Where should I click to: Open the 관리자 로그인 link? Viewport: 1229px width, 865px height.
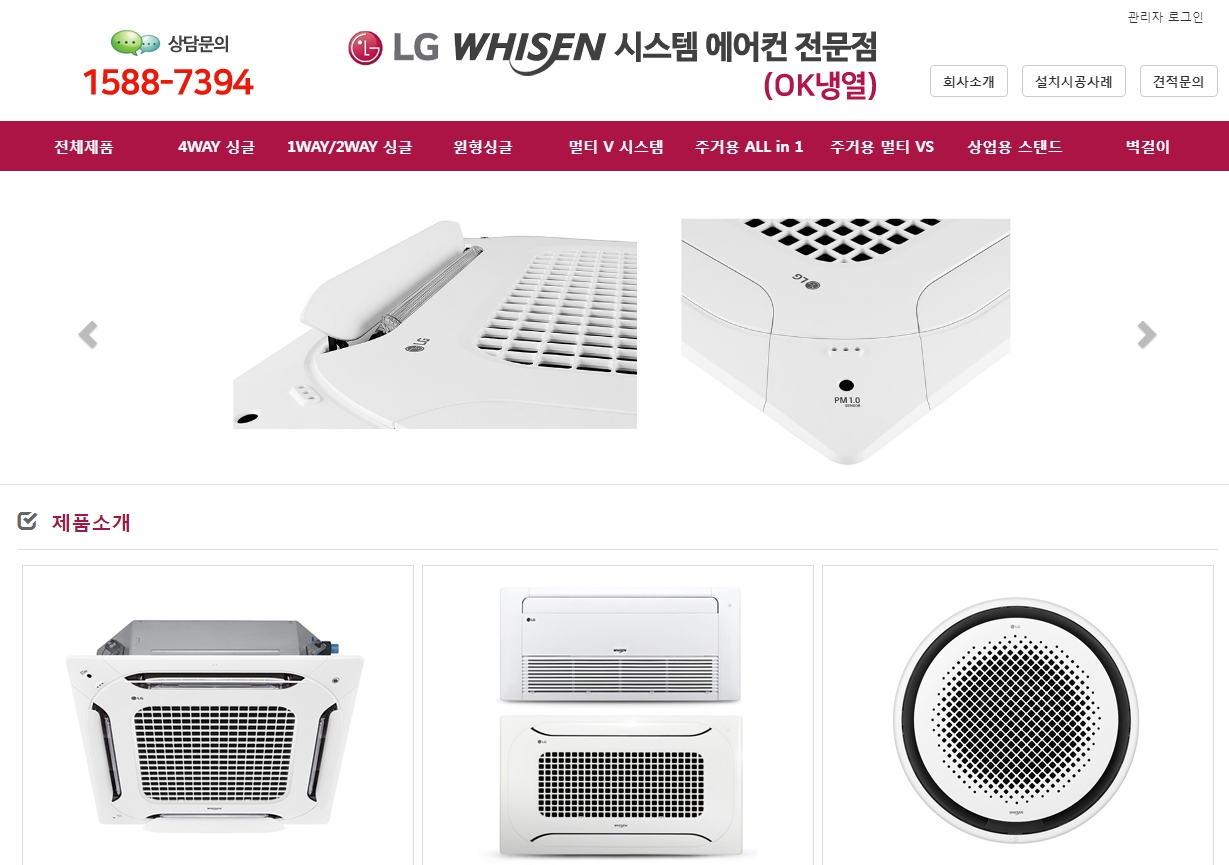[1165, 17]
